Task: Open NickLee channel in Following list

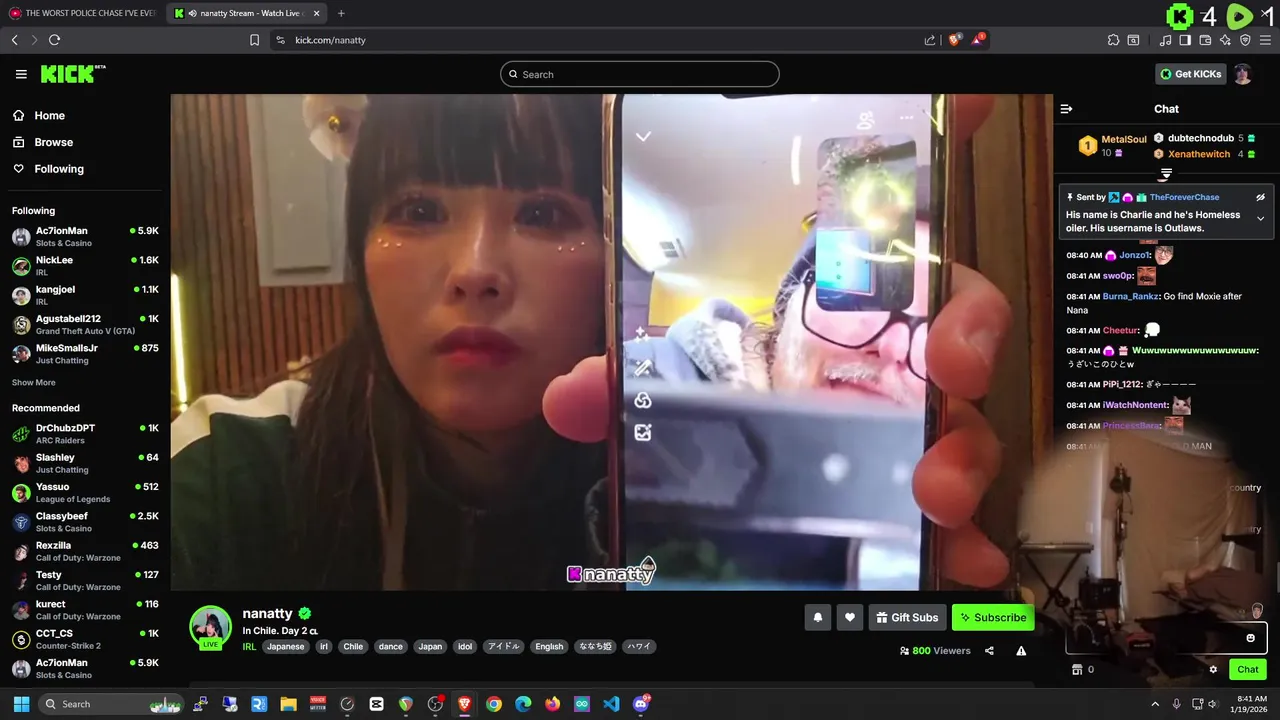Action: 85,265
